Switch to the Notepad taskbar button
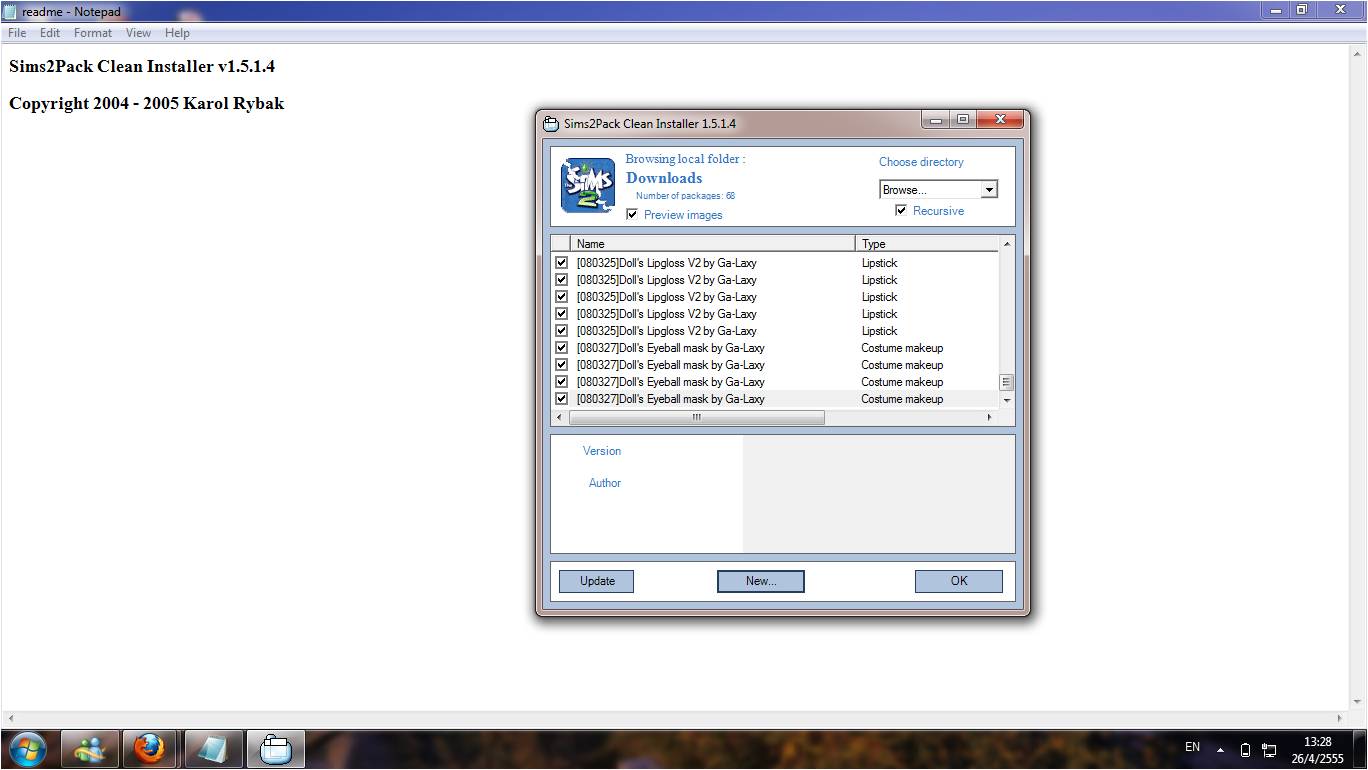The width and height of the screenshot is (1368, 770). point(212,748)
